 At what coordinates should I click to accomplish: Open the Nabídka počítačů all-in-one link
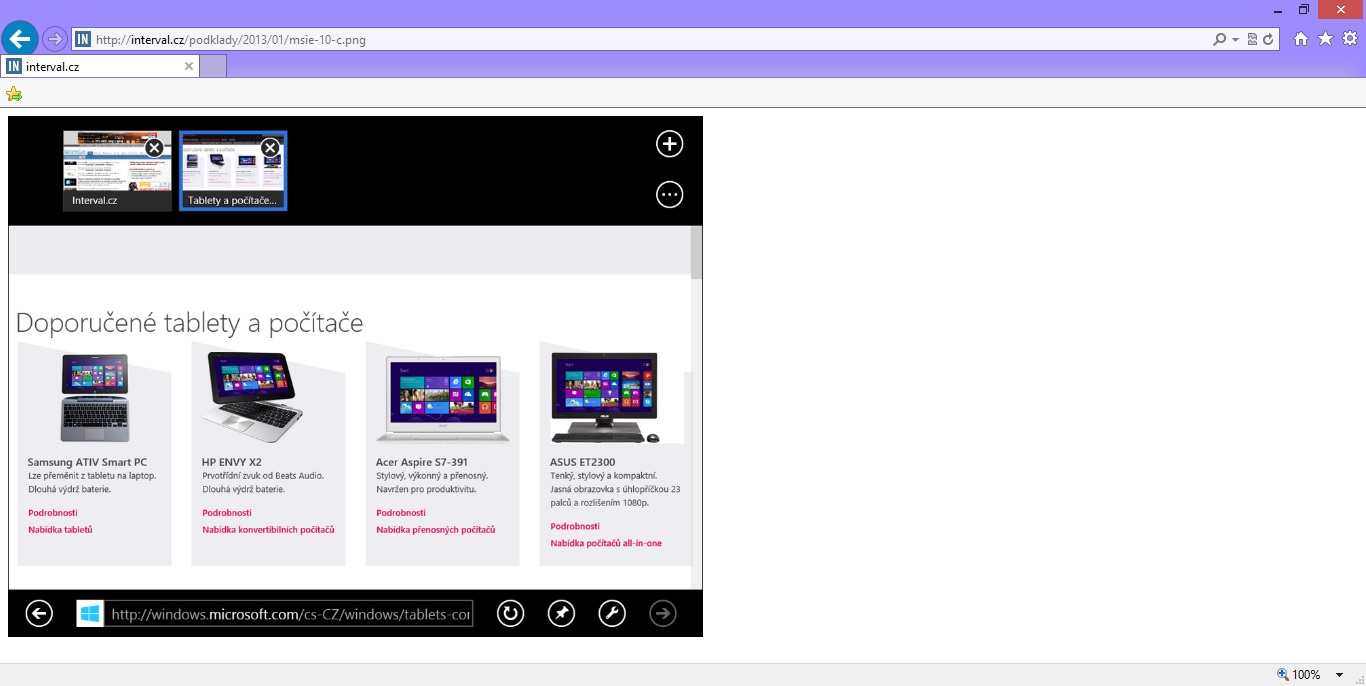tap(606, 543)
